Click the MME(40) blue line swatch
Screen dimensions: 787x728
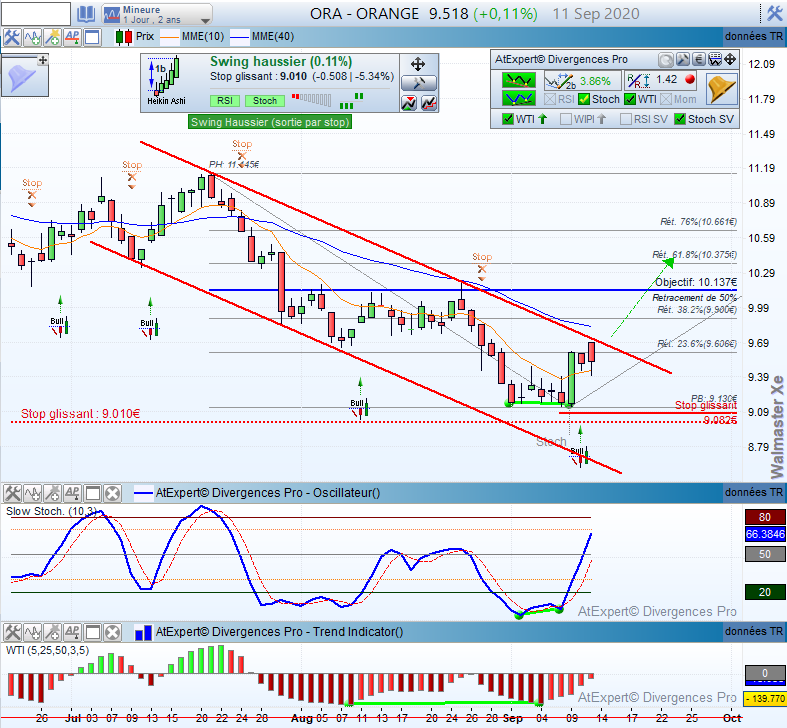(x=239, y=37)
